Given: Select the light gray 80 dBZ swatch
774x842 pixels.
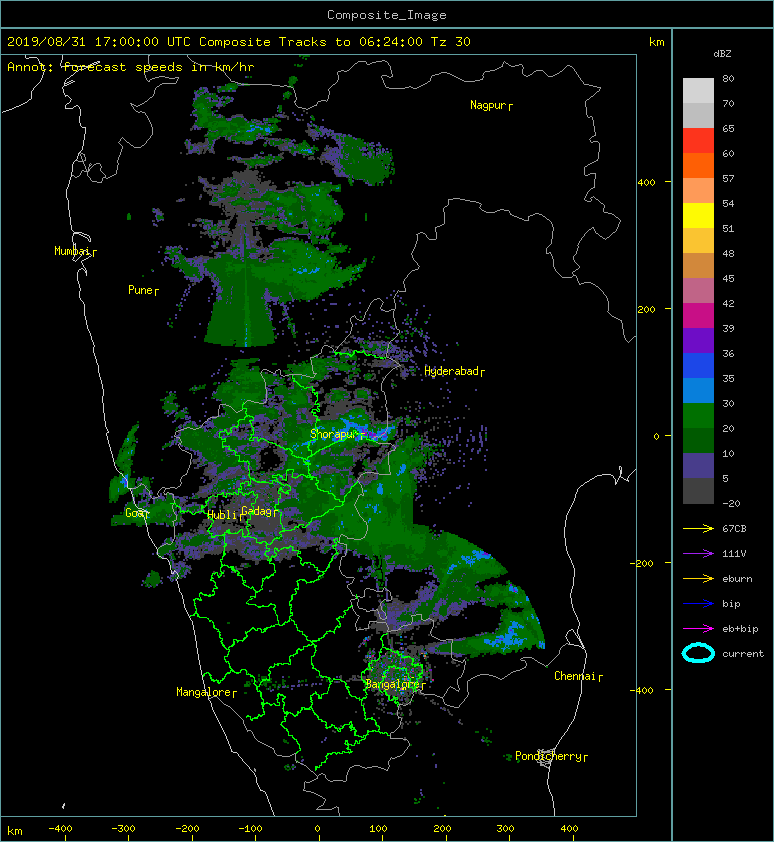Looking at the screenshot, I should pos(698,91).
